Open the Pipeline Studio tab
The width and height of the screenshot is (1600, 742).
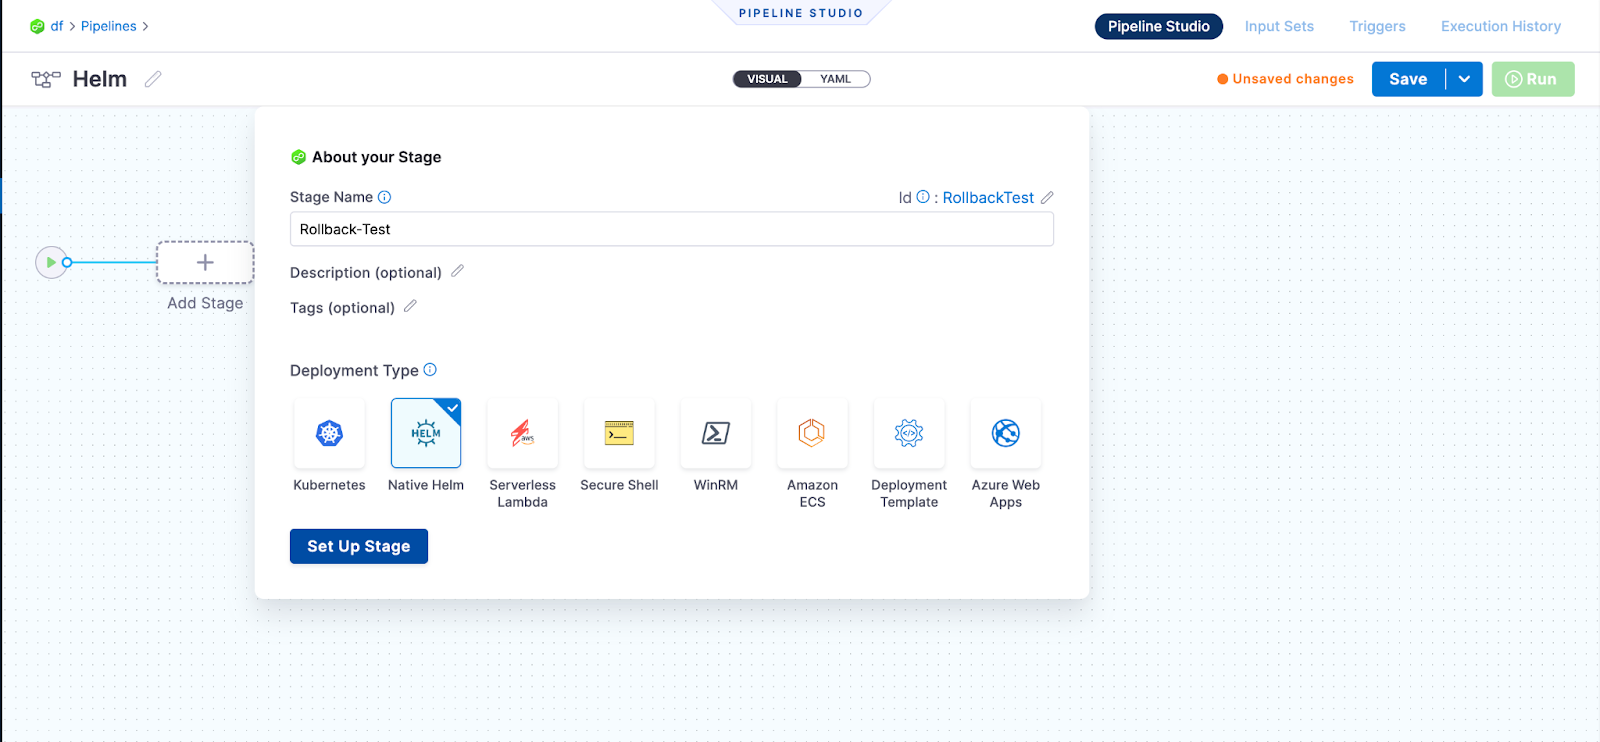[1159, 26]
